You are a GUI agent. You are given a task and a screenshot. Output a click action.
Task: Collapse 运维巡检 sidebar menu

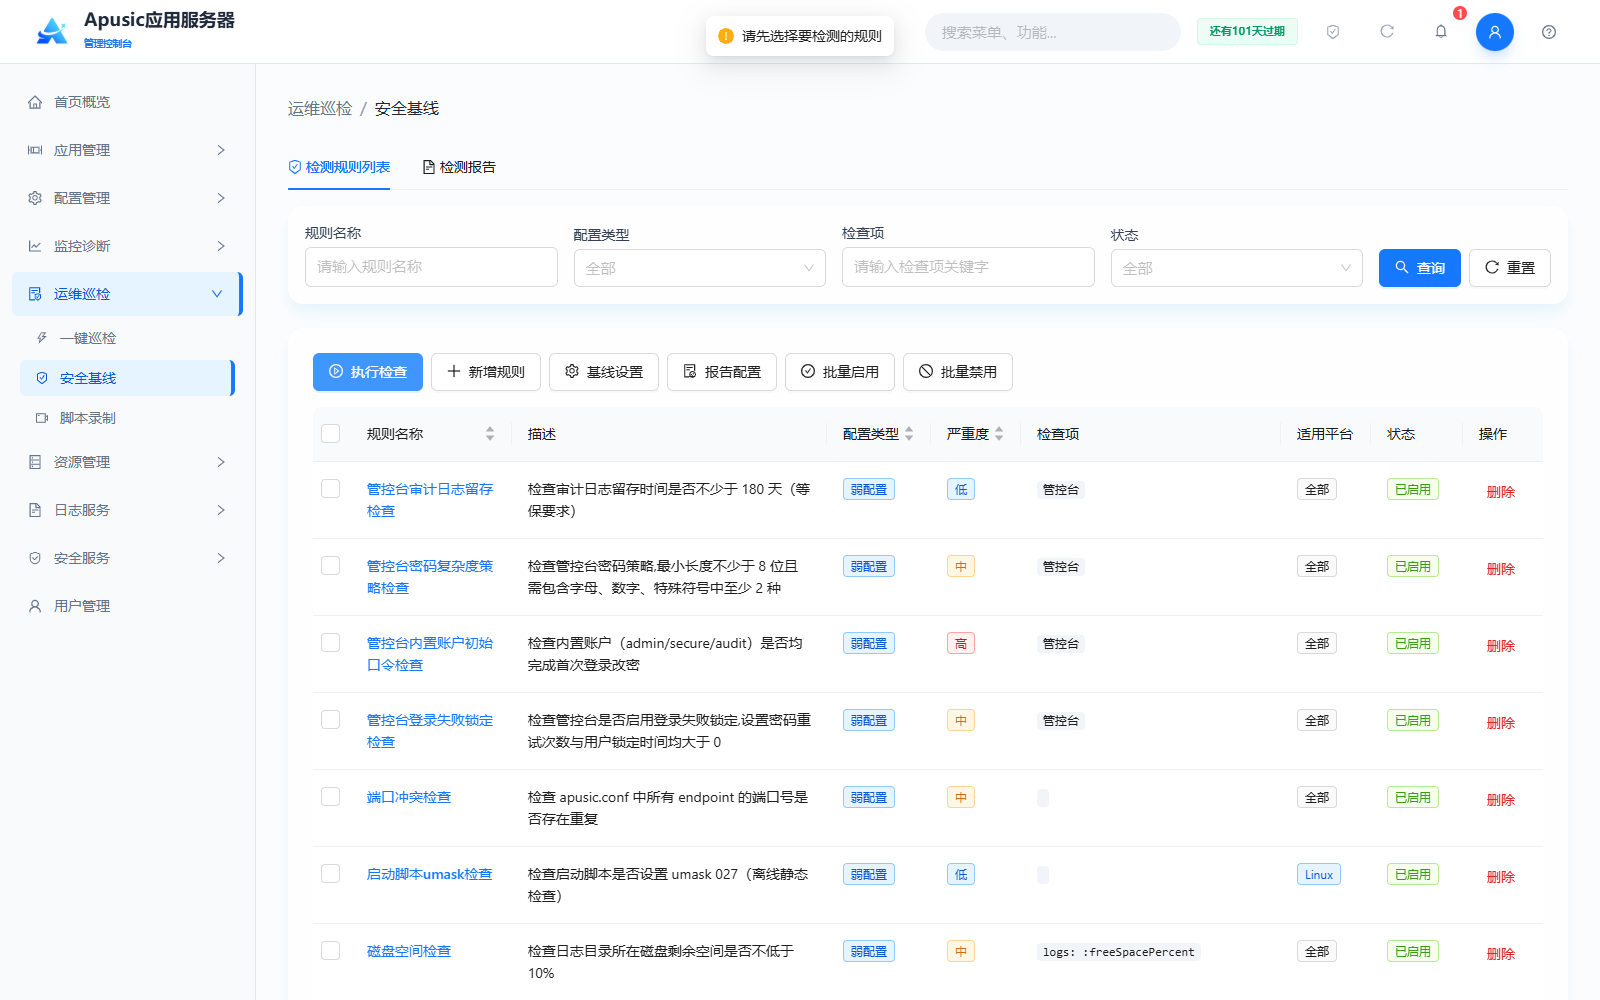coord(127,294)
